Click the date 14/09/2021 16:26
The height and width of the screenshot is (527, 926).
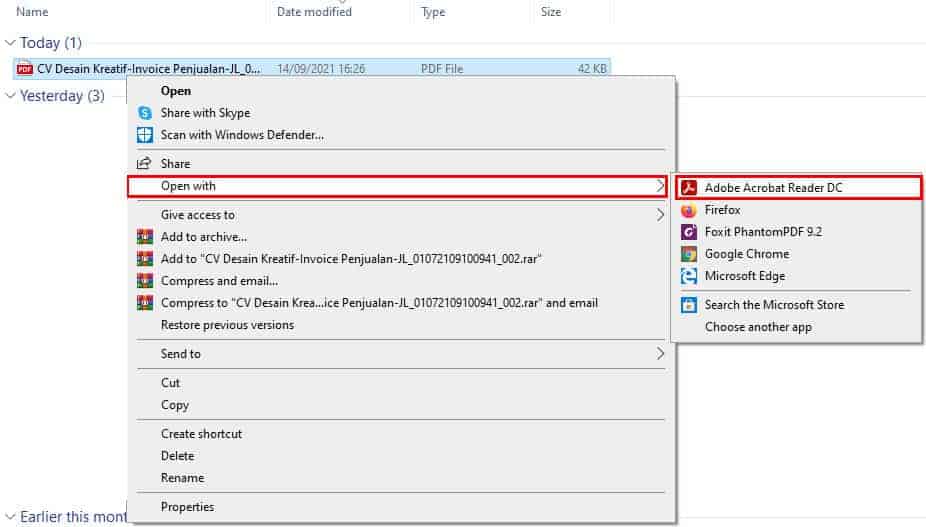321,69
